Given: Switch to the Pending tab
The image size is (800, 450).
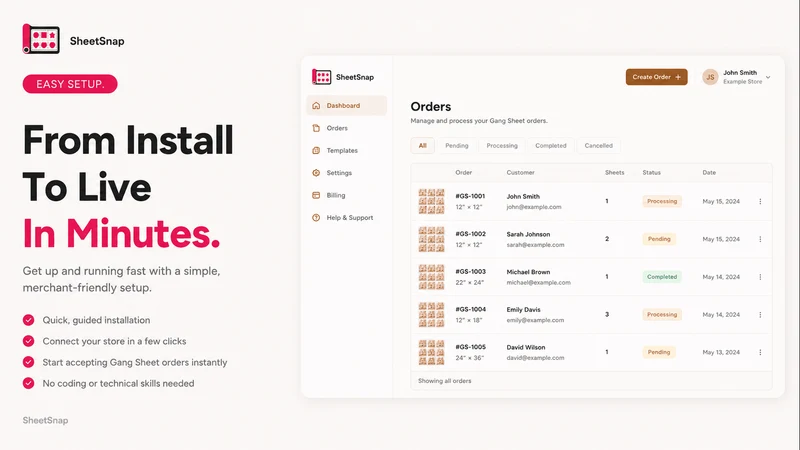Looking at the screenshot, I should (x=457, y=145).
